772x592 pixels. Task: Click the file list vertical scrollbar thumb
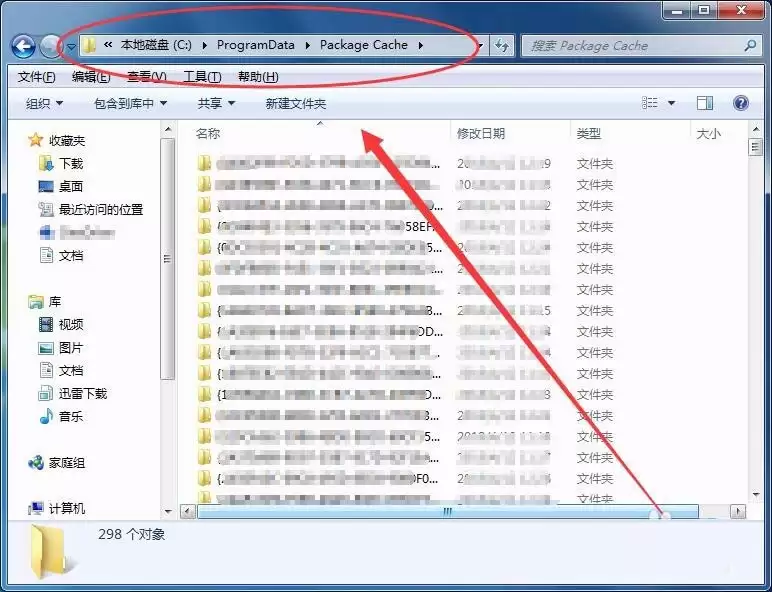click(755, 147)
